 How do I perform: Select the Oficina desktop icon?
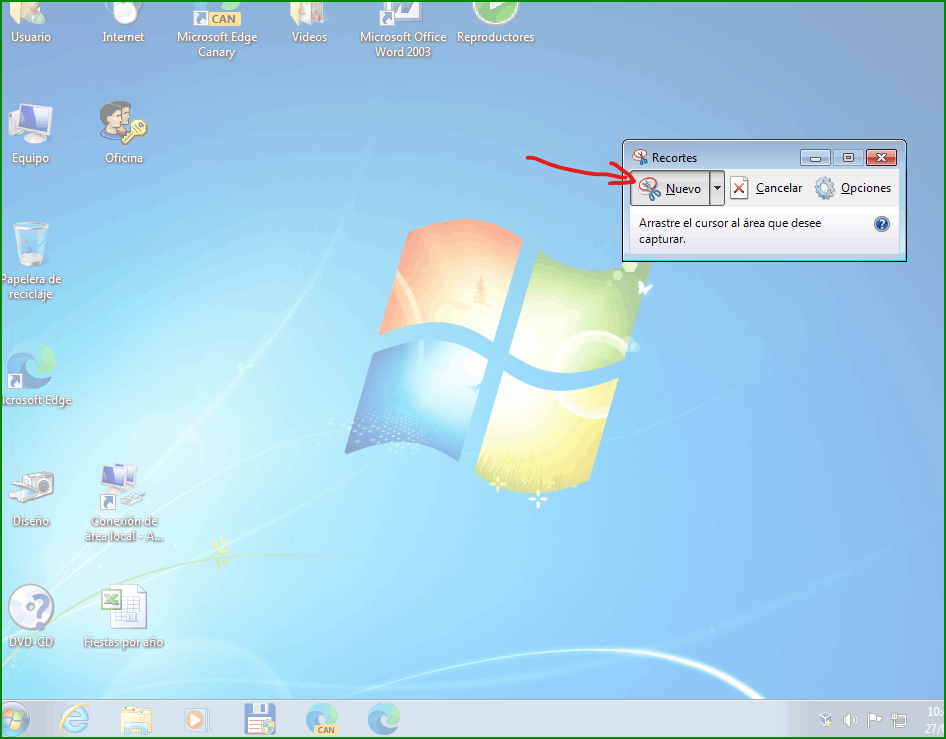click(124, 134)
